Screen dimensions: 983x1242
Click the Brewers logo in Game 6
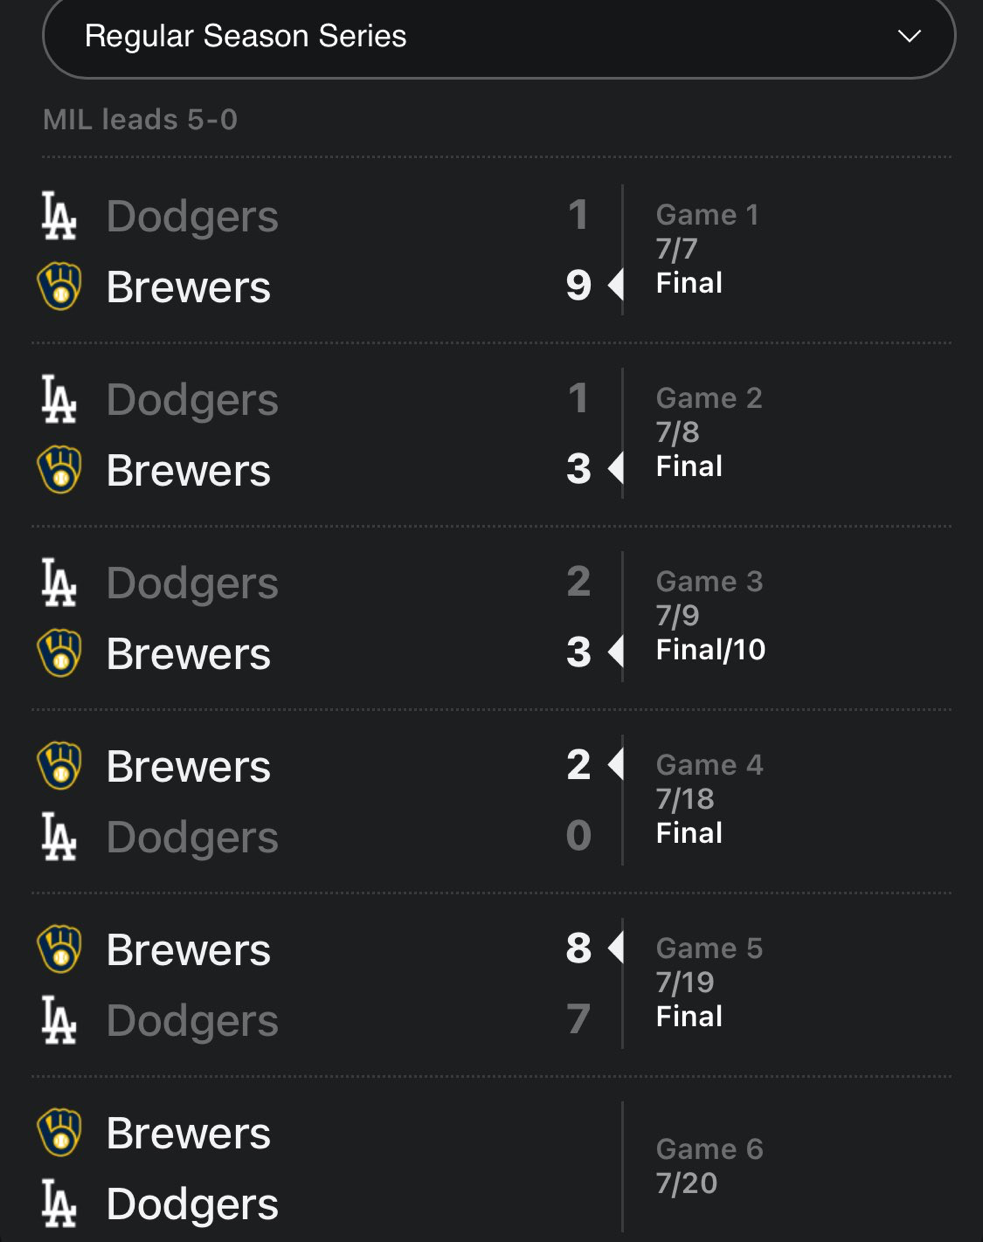pyautogui.click(x=59, y=1133)
